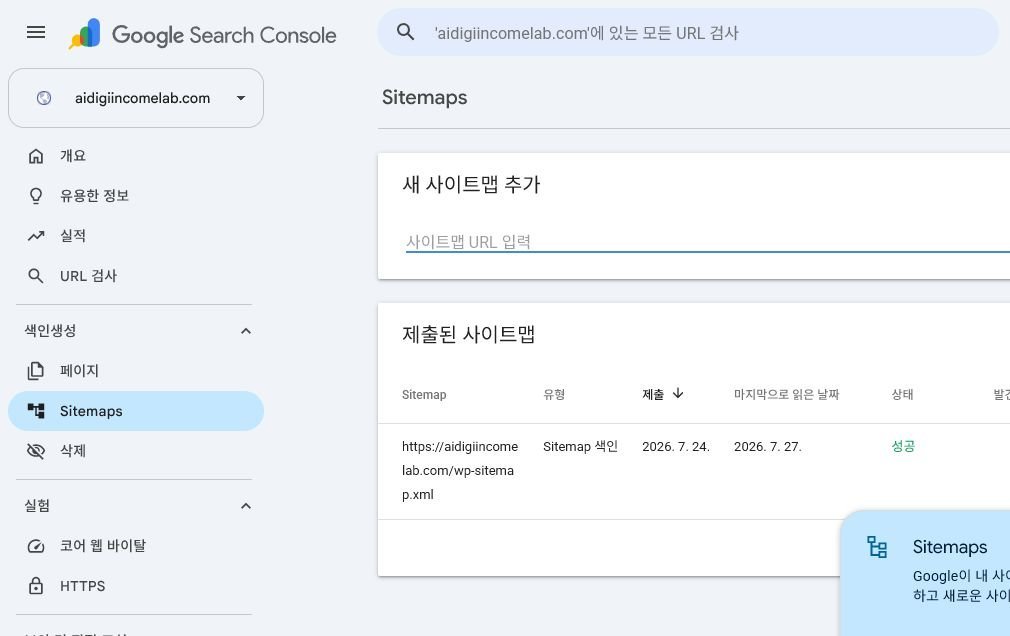This screenshot has width=1010, height=636.
Task: Click the 2026. 7. 24. submitted date
Action: pos(676,447)
